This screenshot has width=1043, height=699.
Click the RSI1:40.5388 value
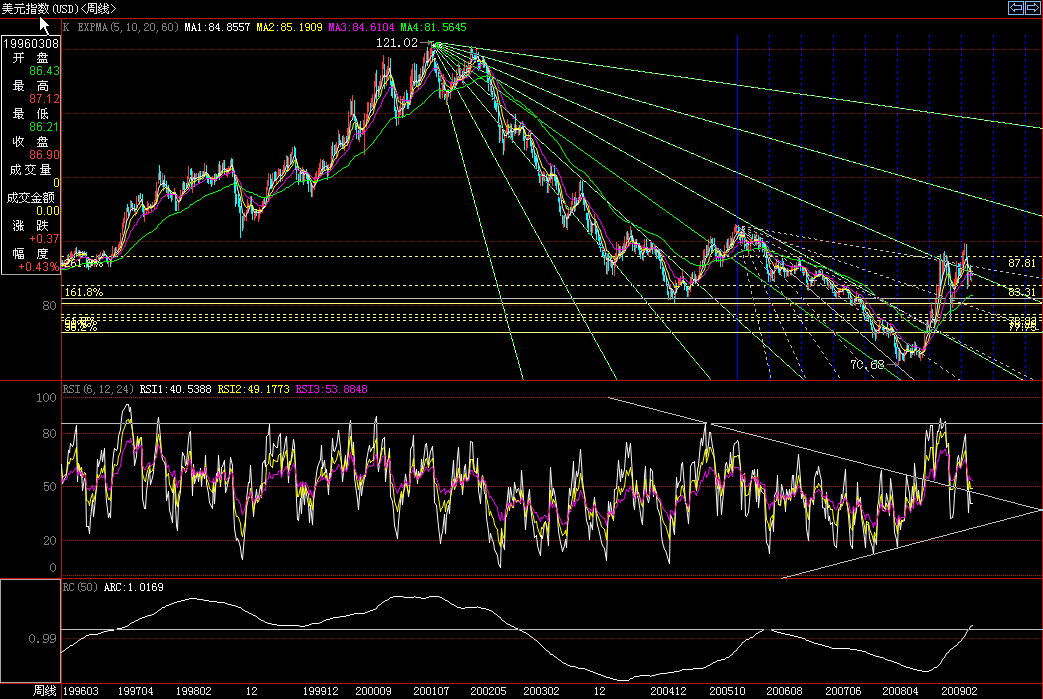point(176,389)
